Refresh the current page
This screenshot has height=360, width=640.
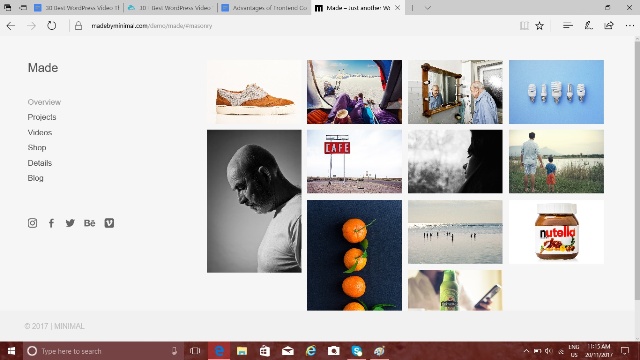(51, 26)
